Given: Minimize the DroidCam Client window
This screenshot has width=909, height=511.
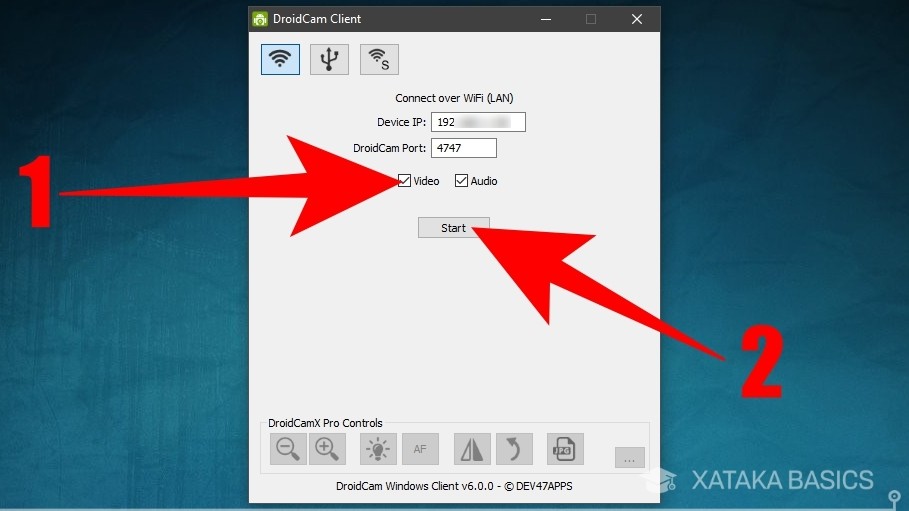Looking at the screenshot, I should click(x=546, y=19).
